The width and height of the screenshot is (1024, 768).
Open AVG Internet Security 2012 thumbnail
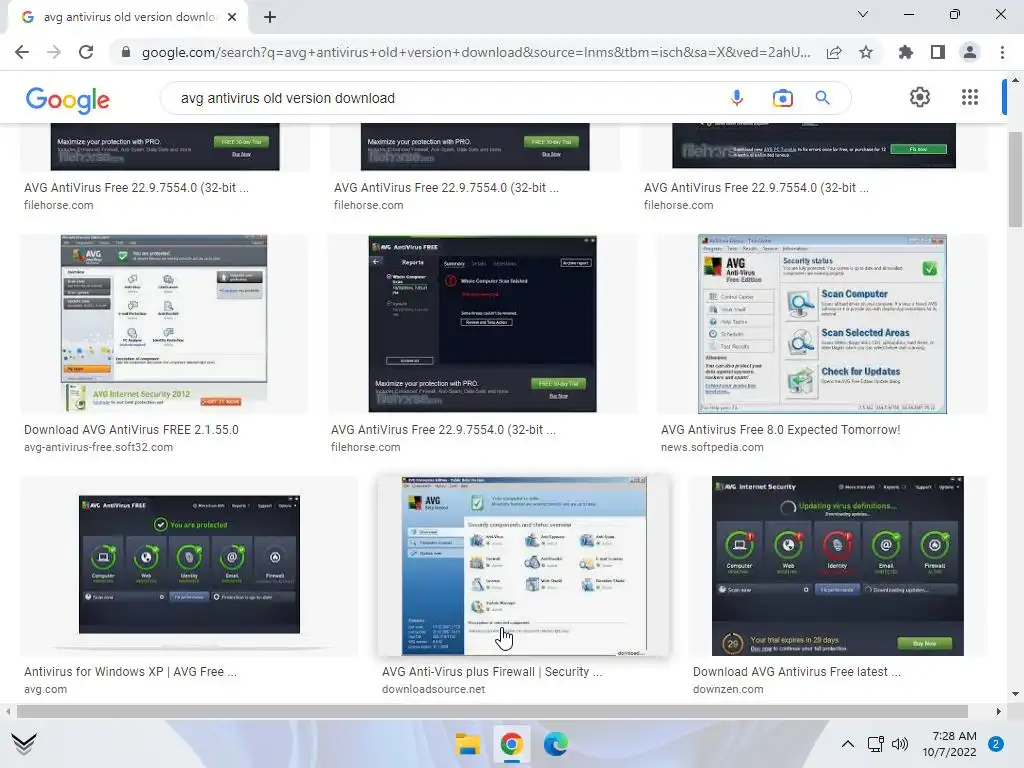pos(164,323)
